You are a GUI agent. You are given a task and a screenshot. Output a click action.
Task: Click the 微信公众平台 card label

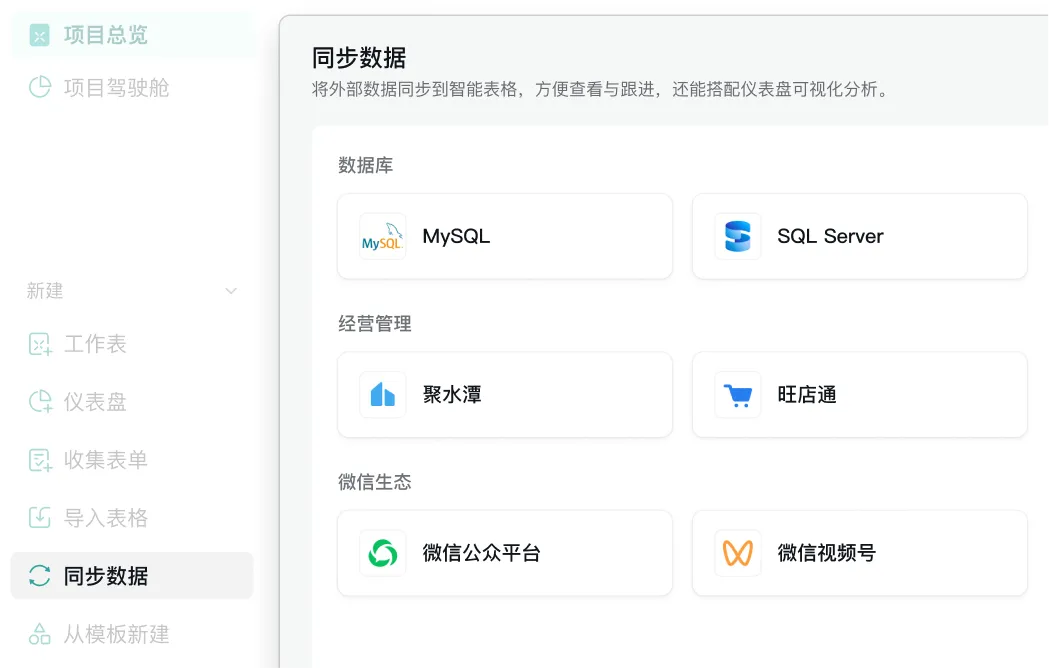pyautogui.click(x=481, y=553)
